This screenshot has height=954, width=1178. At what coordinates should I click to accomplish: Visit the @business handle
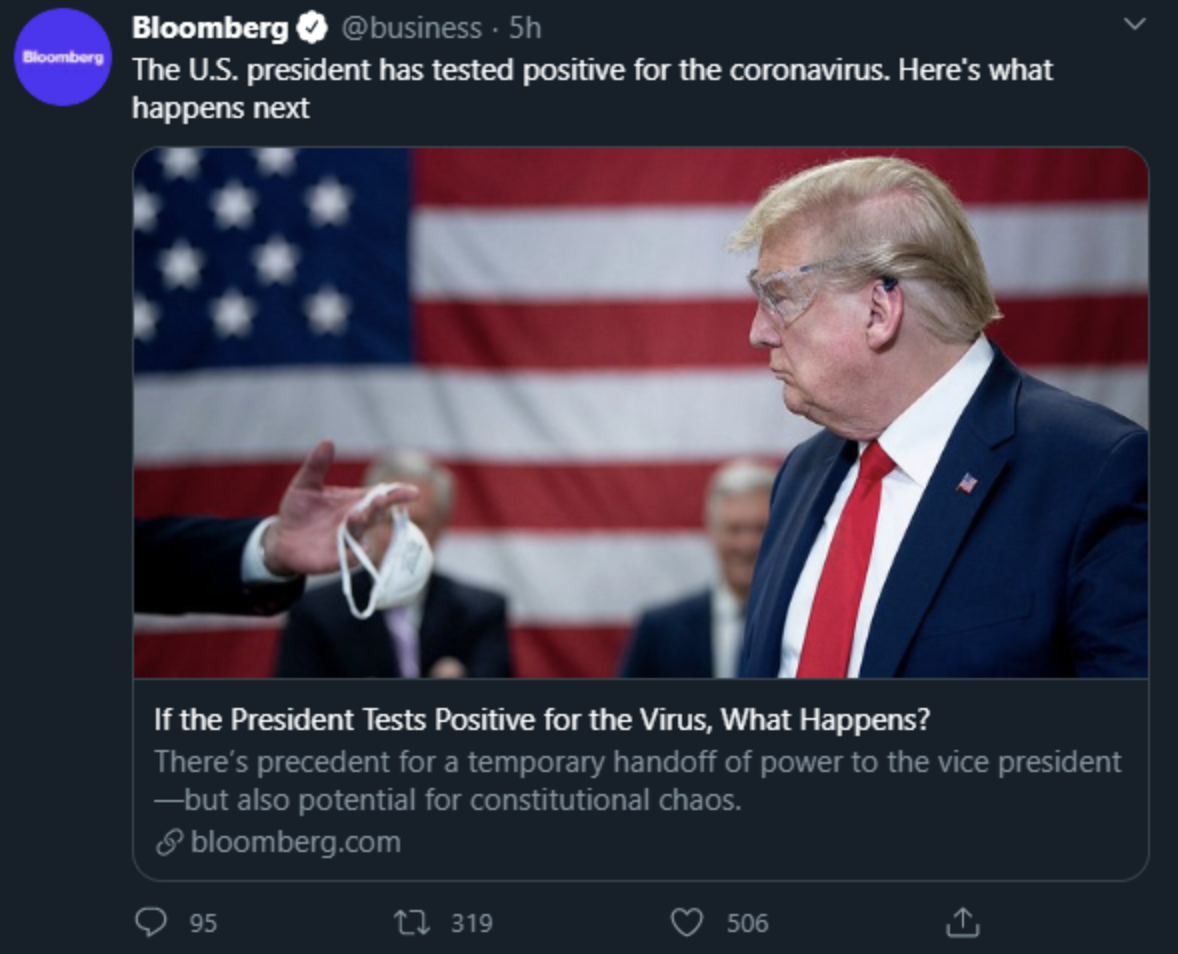point(412,29)
